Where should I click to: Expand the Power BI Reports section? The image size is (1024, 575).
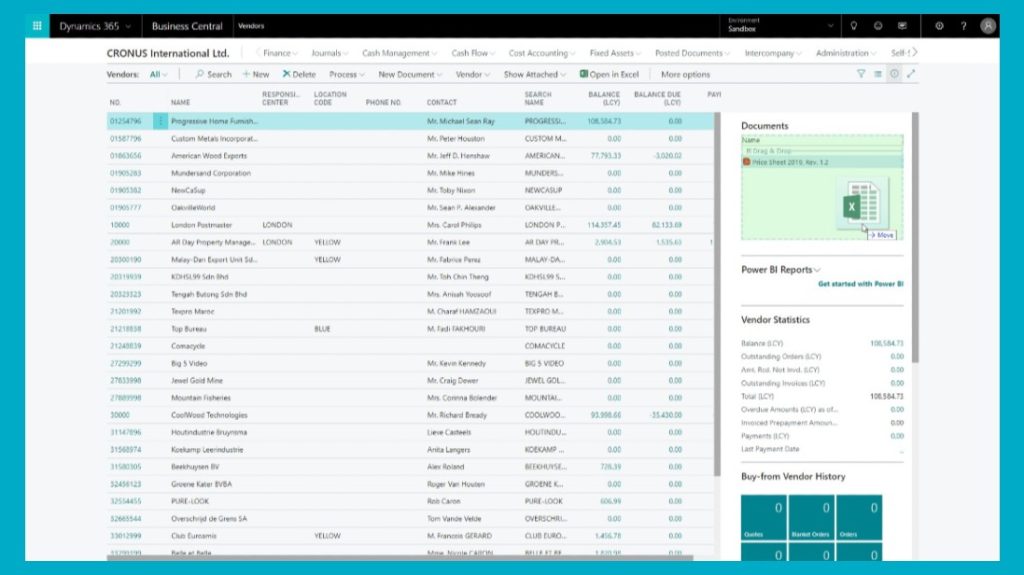point(781,269)
